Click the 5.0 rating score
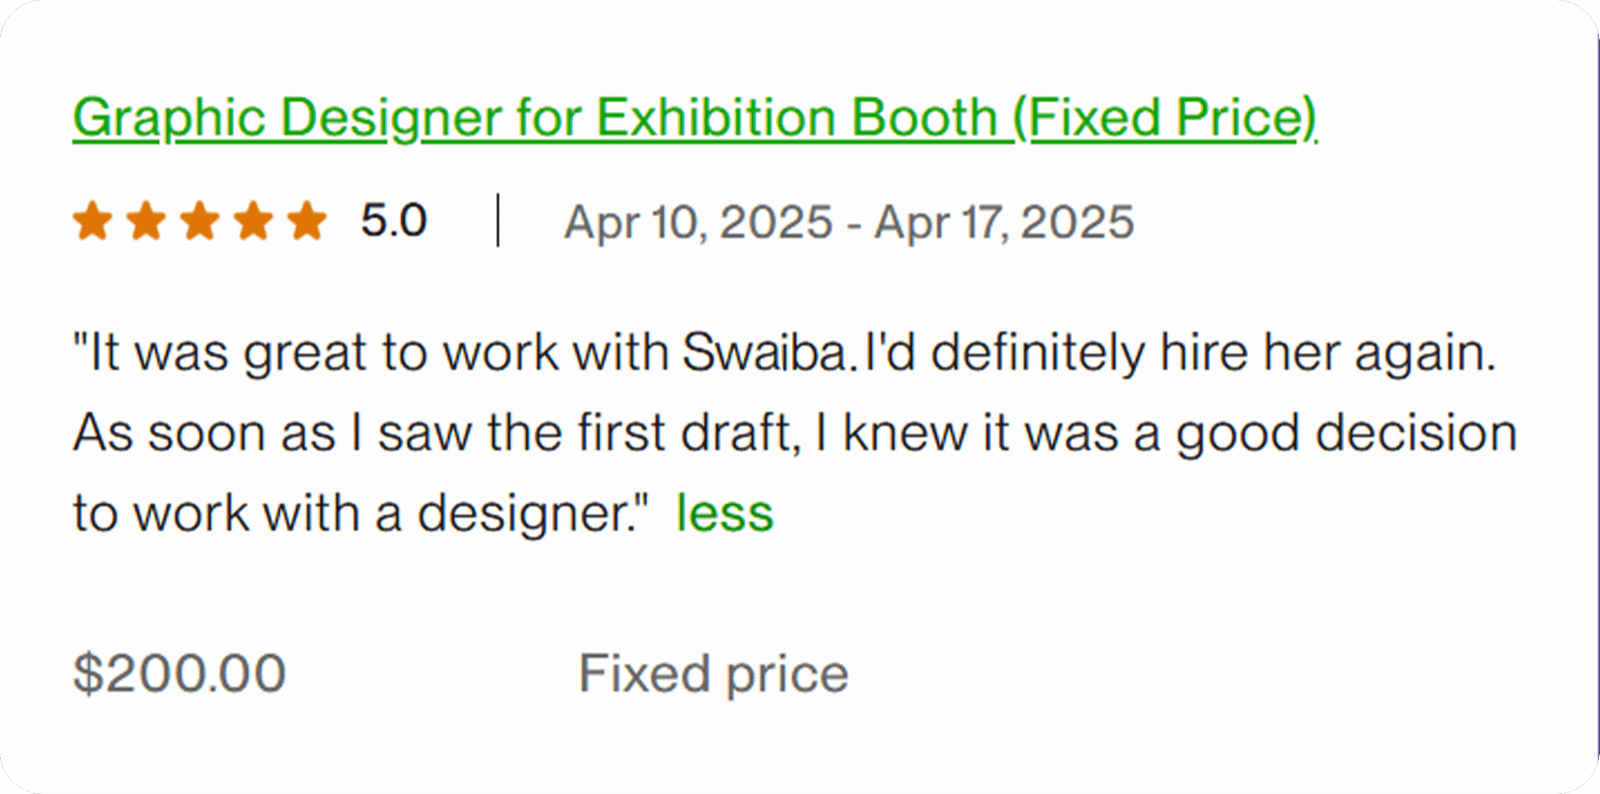1600x794 pixels. 393,221
